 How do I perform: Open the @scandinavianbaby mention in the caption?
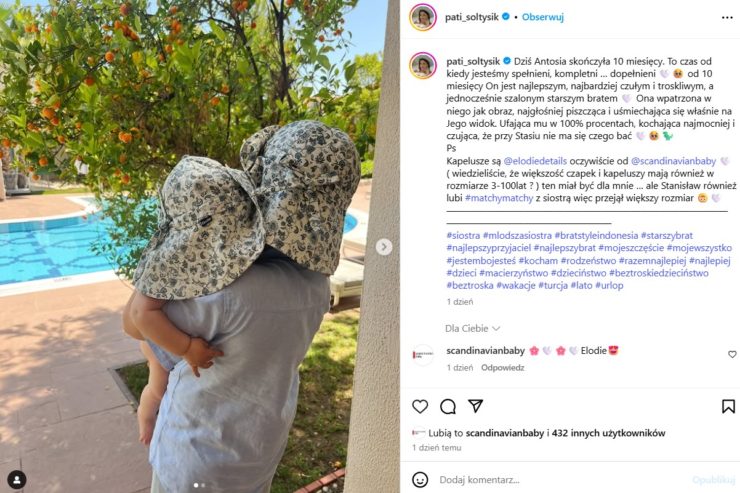pos(673,161)
